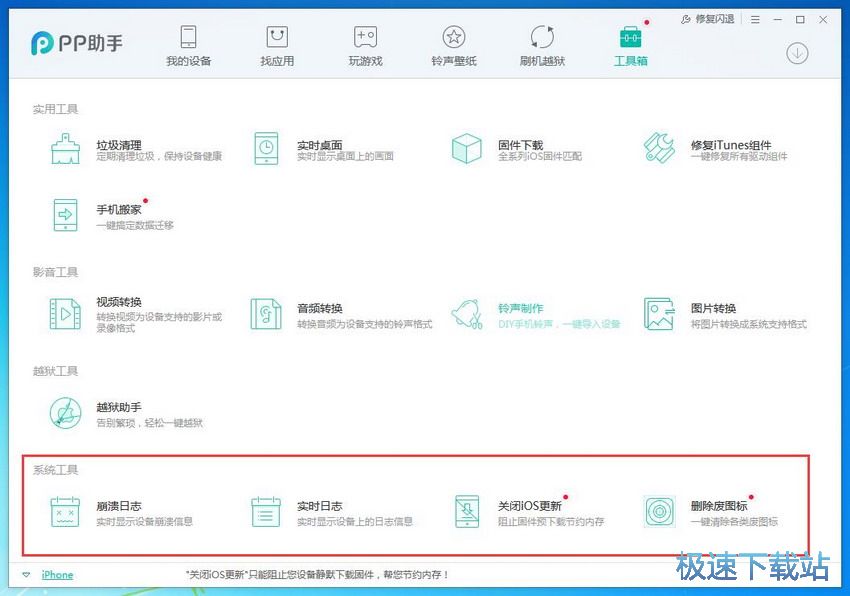Click the 手机搬家 title text
Screen dimensions: 850x596
click(119, 209)
